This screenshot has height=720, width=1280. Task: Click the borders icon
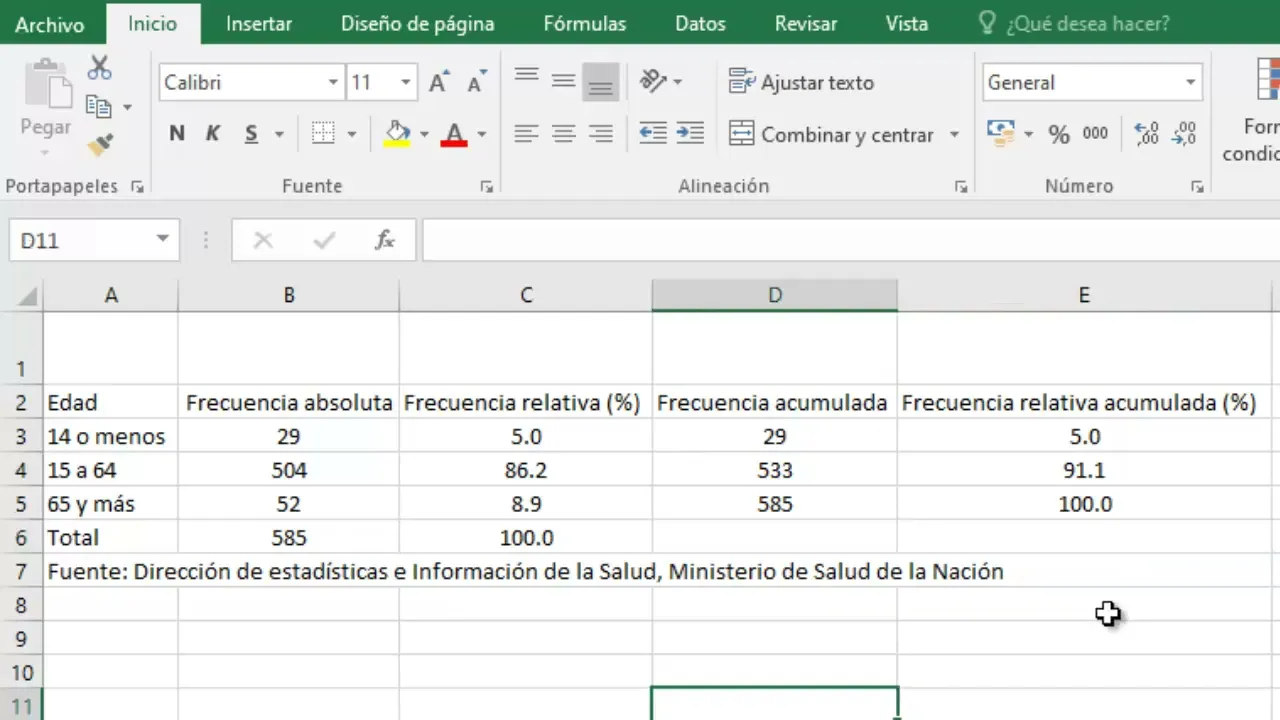[x=322, y=134]
